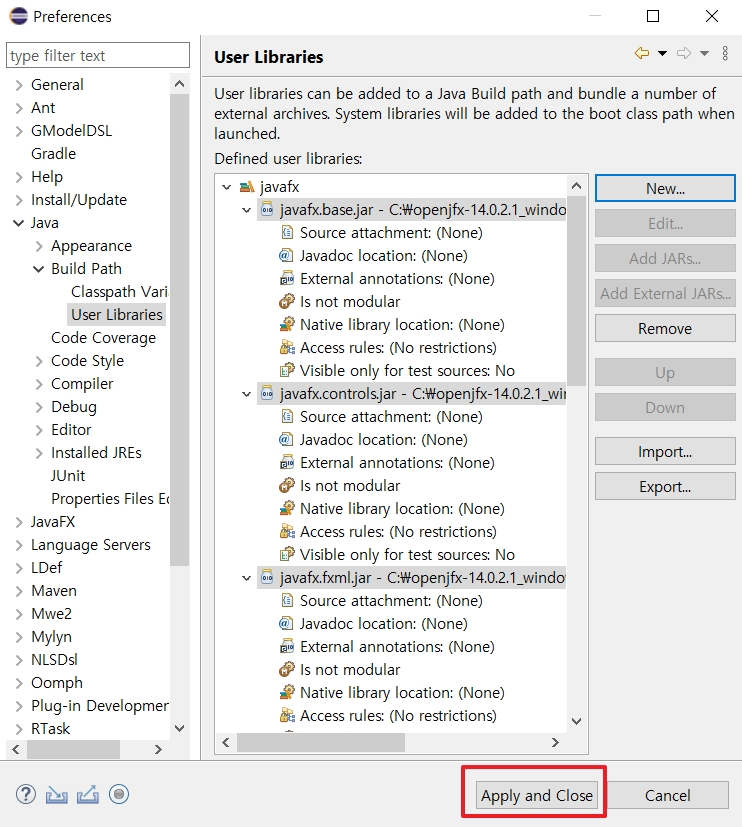
Task: Click the Forward navigation arrow icon
Action: 684,53
